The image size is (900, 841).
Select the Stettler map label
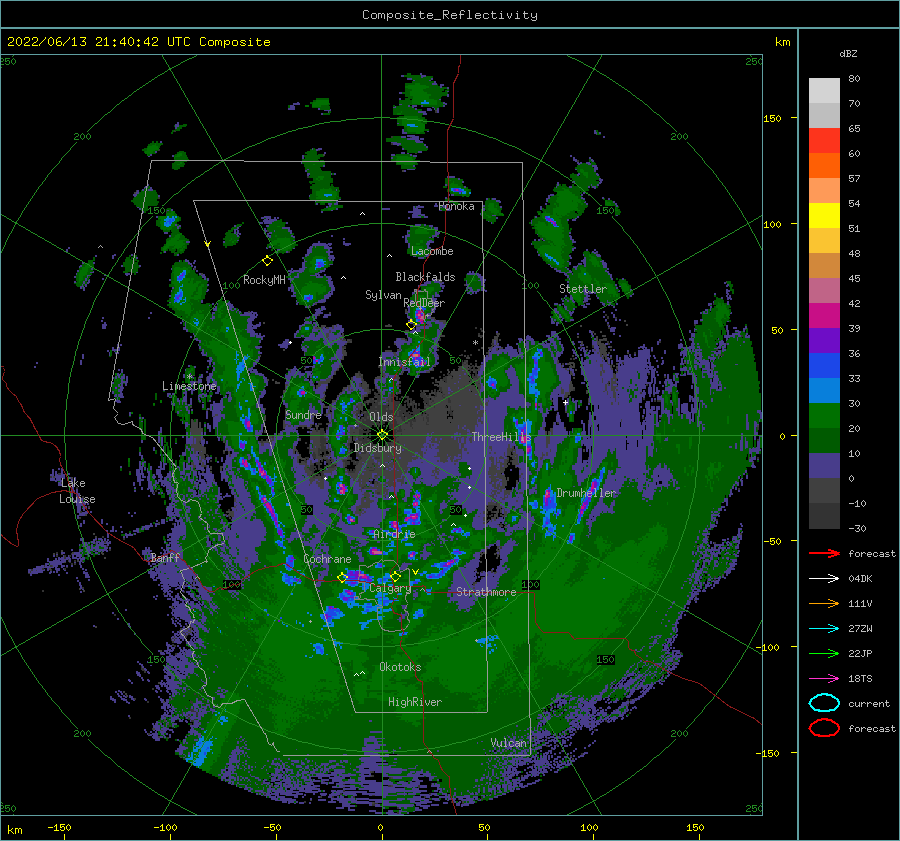click(583, 289)
